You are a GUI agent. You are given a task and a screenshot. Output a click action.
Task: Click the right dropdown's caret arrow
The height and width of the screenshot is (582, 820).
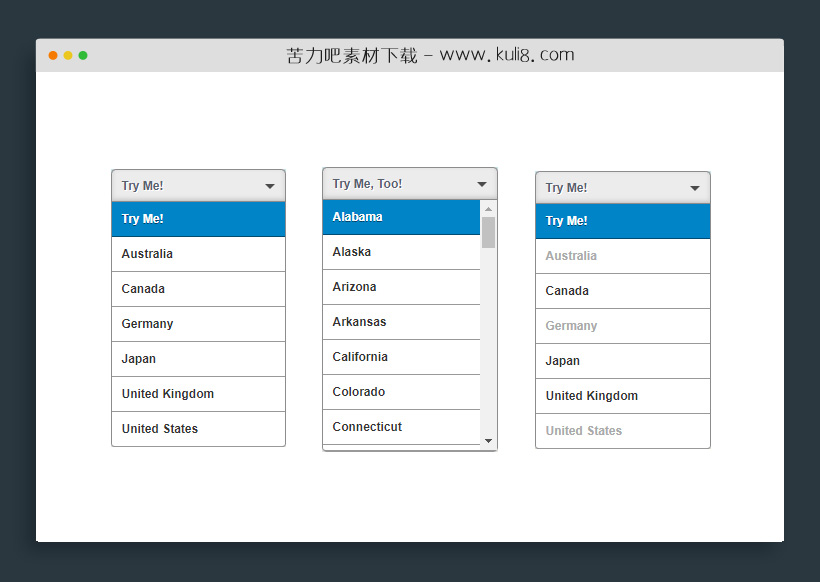695,188
